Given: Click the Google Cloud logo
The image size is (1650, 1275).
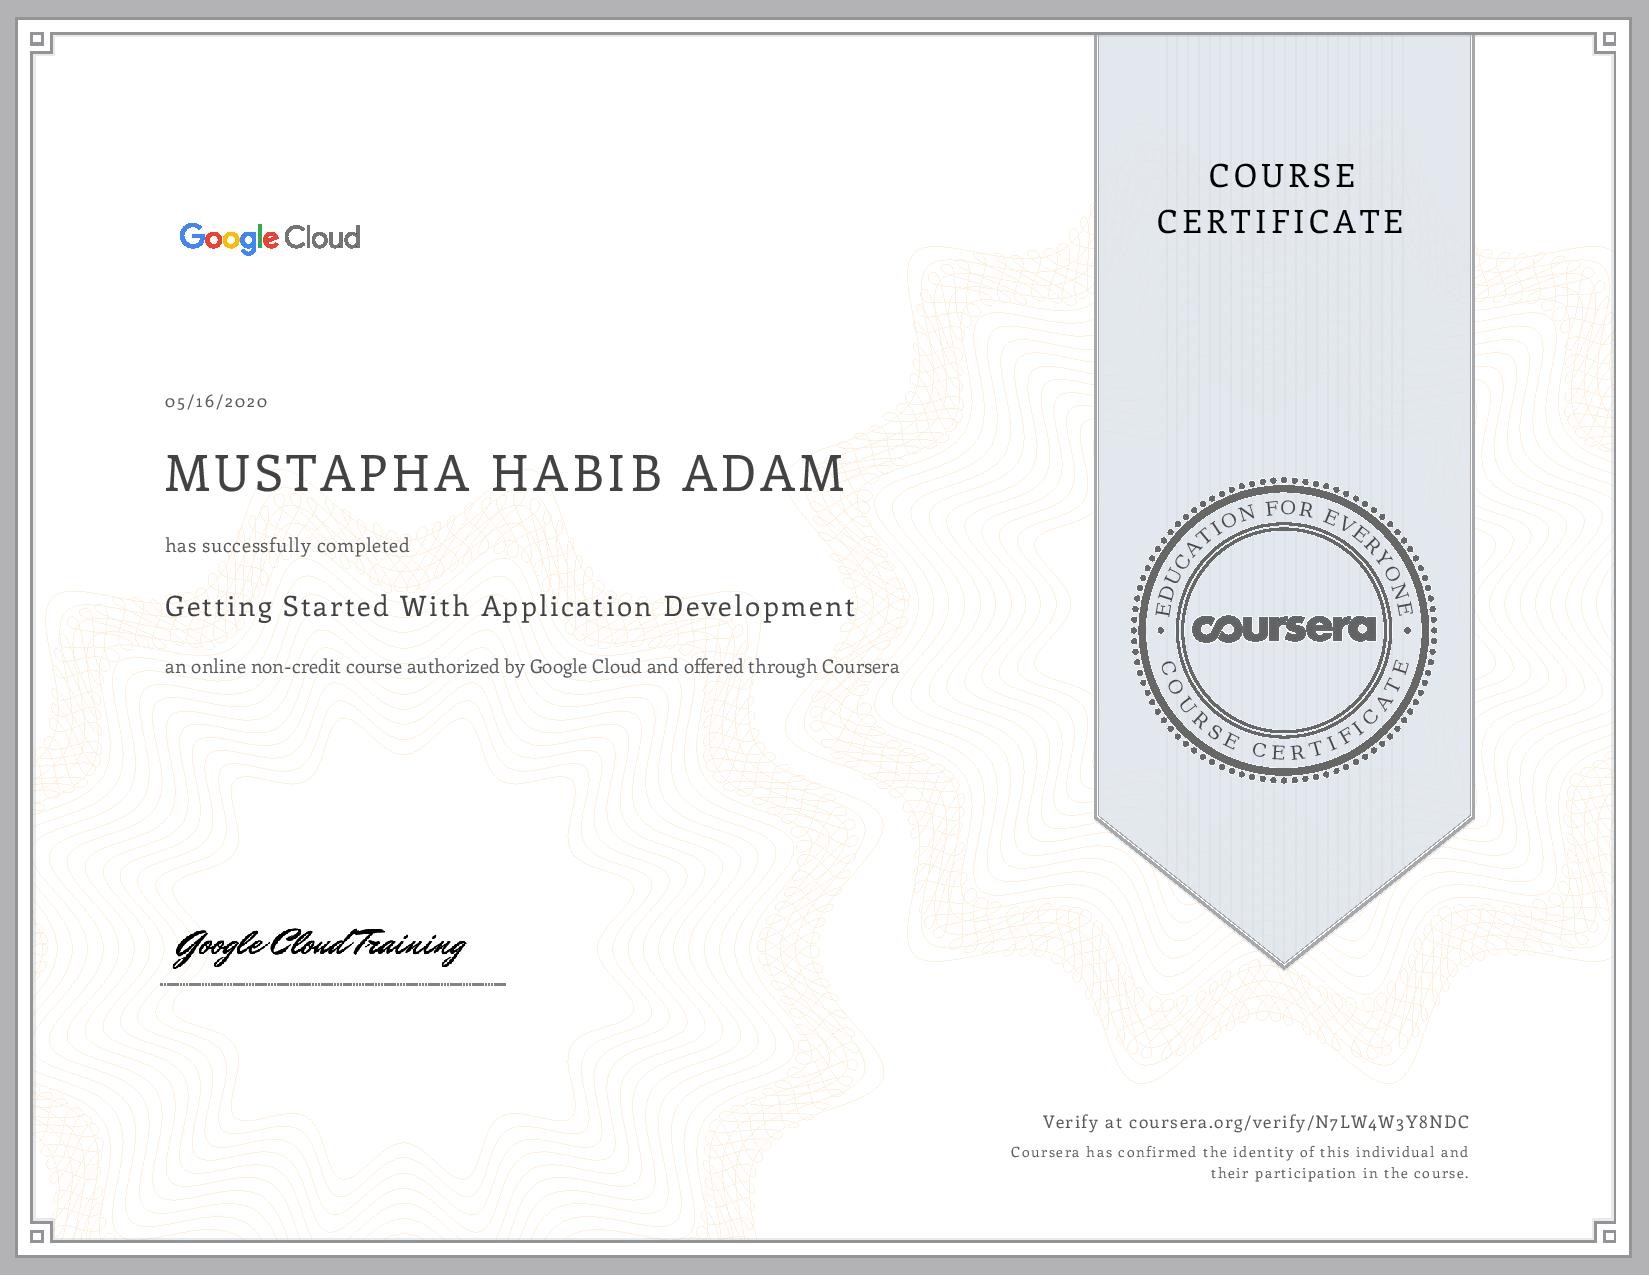Looking at the screenshot, I should [269, 238].
